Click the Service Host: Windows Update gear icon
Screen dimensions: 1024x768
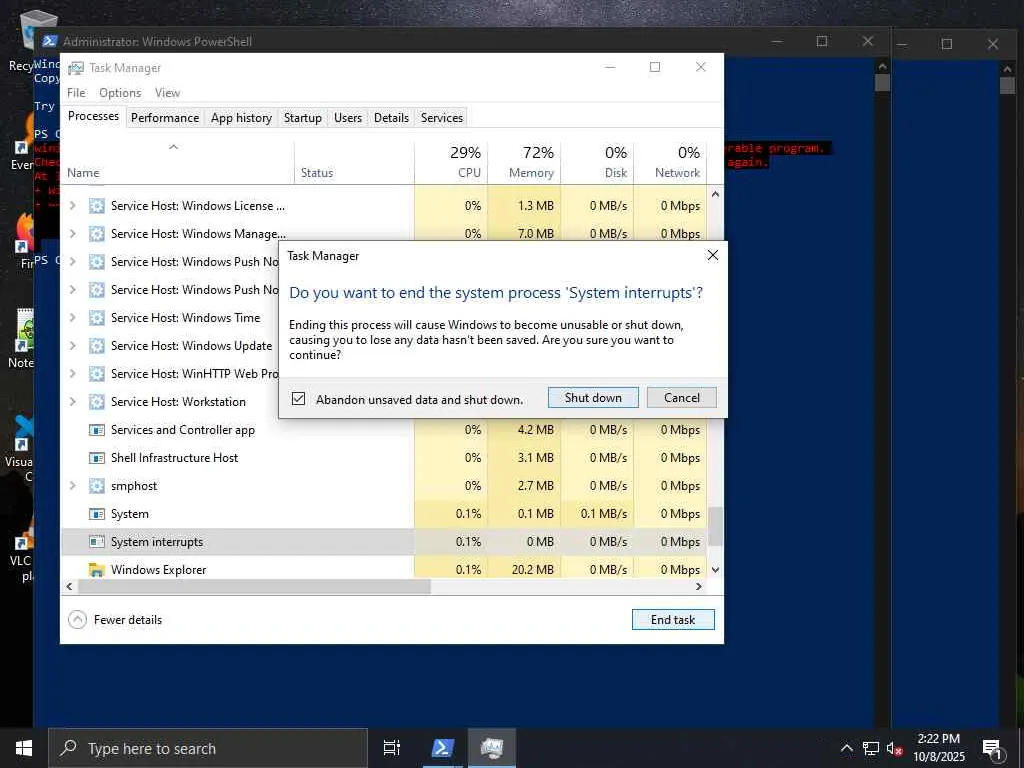97,346
